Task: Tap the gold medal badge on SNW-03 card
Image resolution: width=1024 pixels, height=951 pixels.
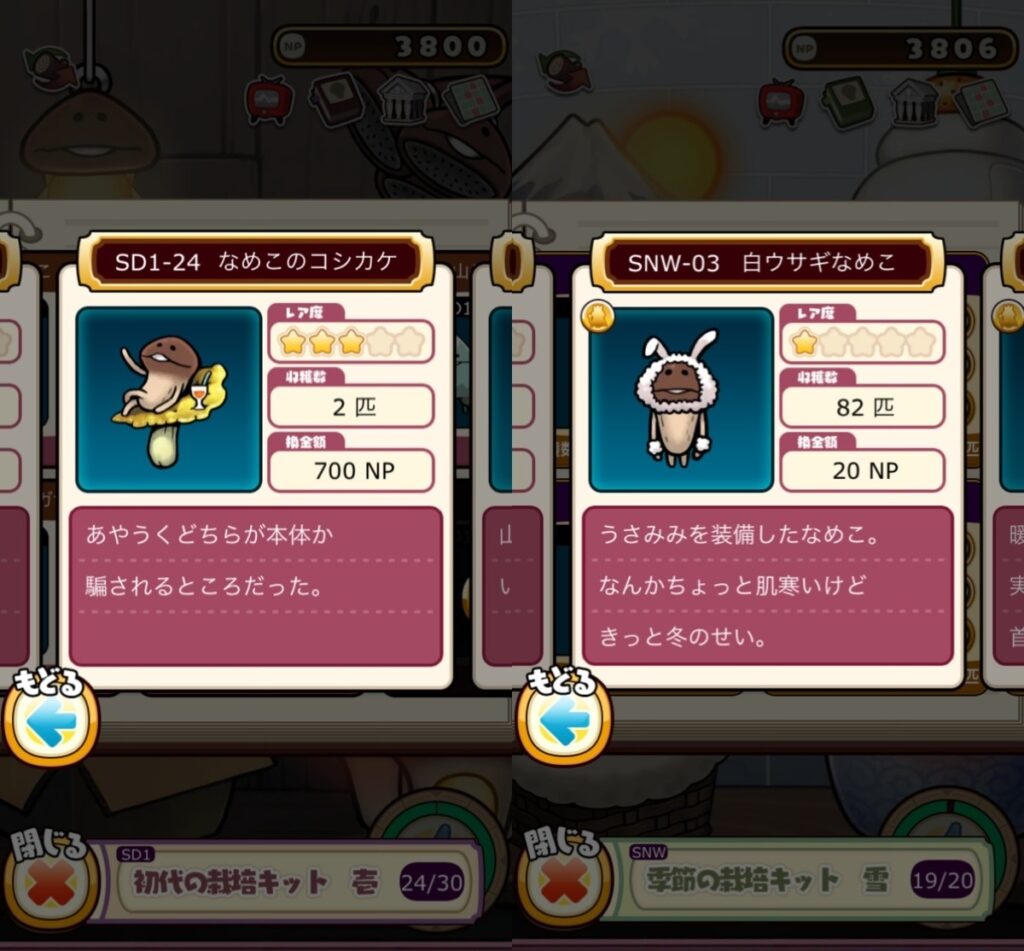Action: 597,317
